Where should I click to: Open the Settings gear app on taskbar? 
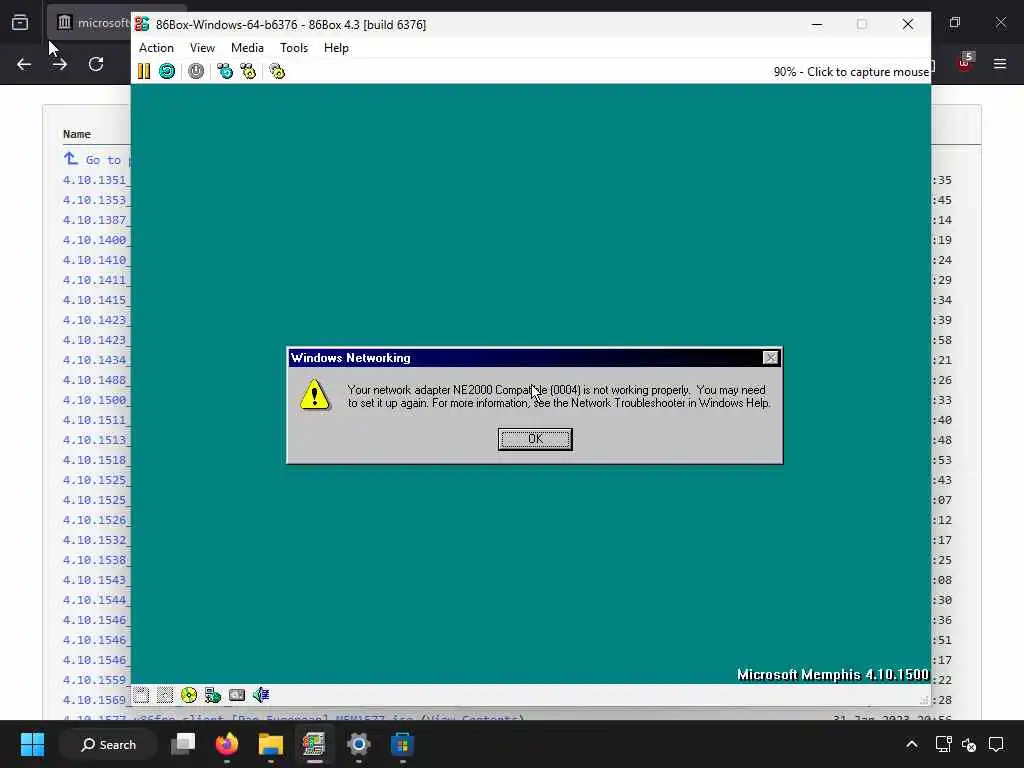point(359,744)
